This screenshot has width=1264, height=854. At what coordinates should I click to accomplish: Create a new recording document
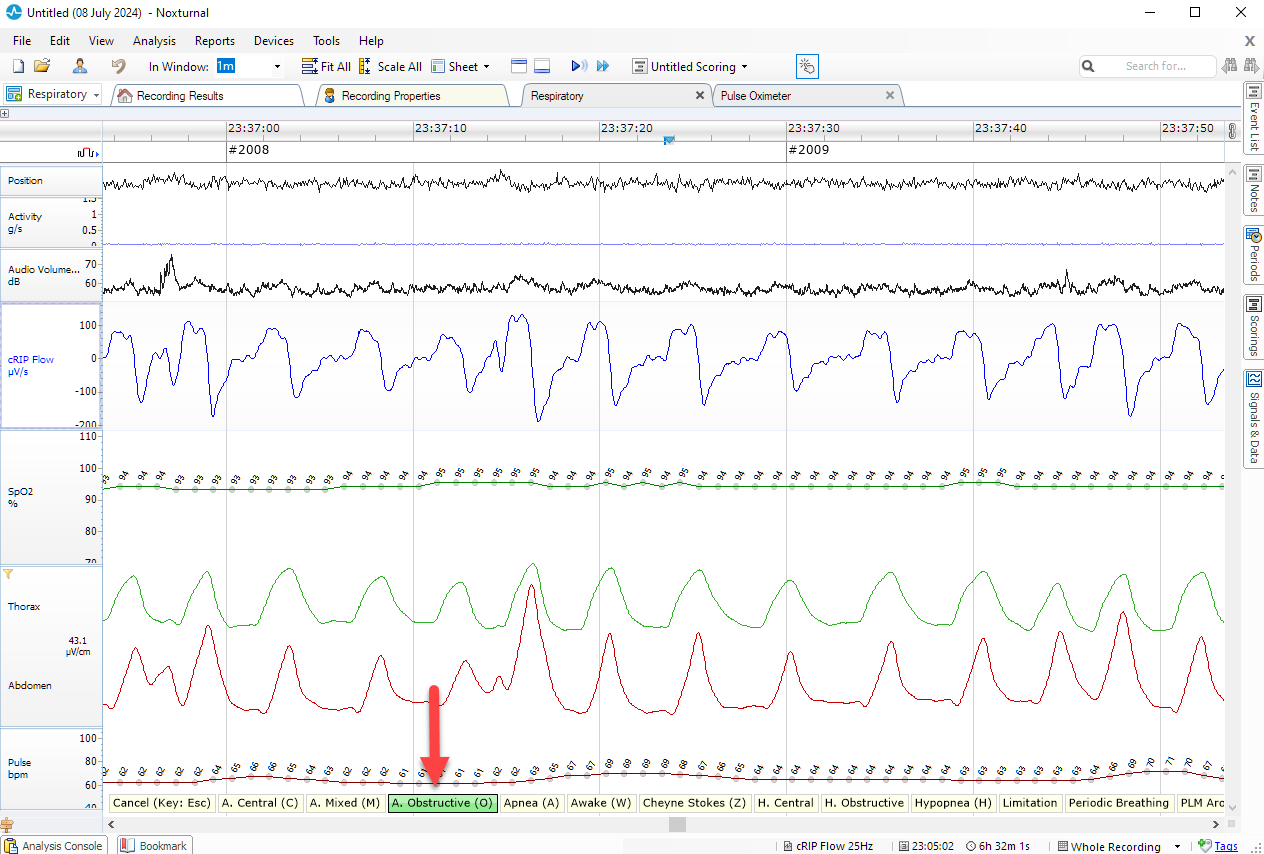click(18, 66)
